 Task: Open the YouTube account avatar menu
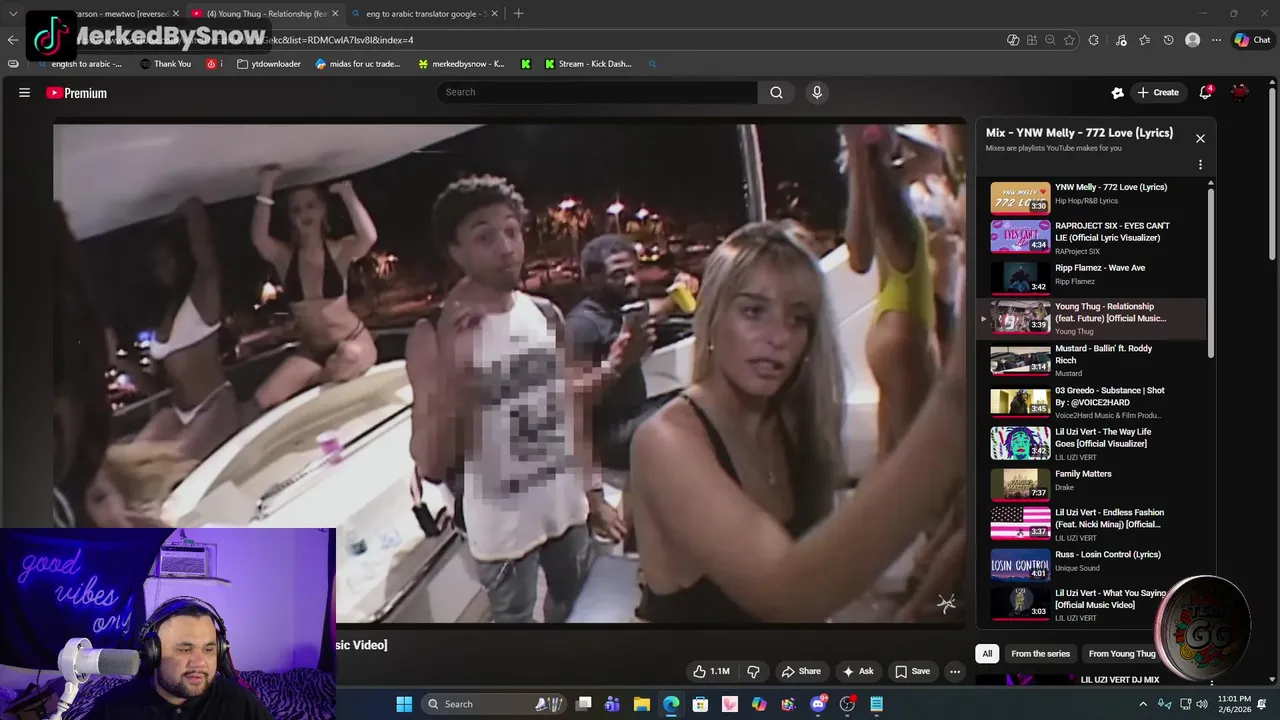point(1240,92)
